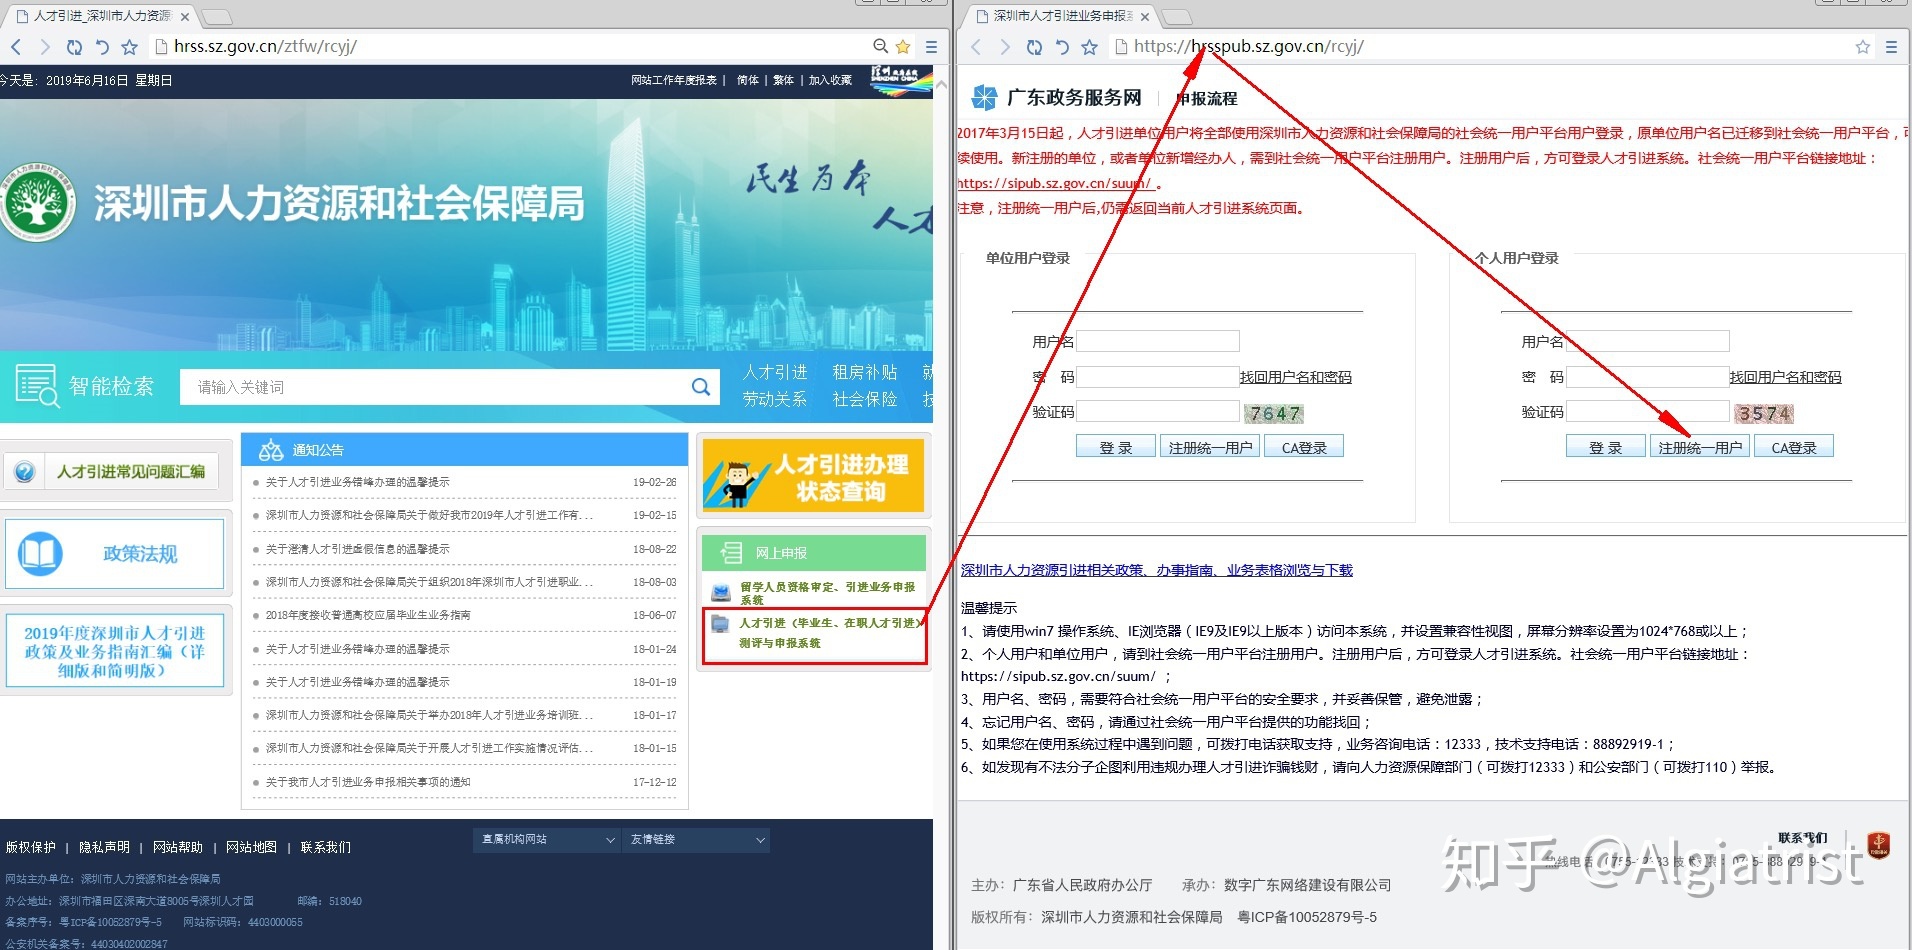Screen dimensions: 1912x950
Task: Click 登录 button under 个人用户登录
Action: [x=1606, y=447]
